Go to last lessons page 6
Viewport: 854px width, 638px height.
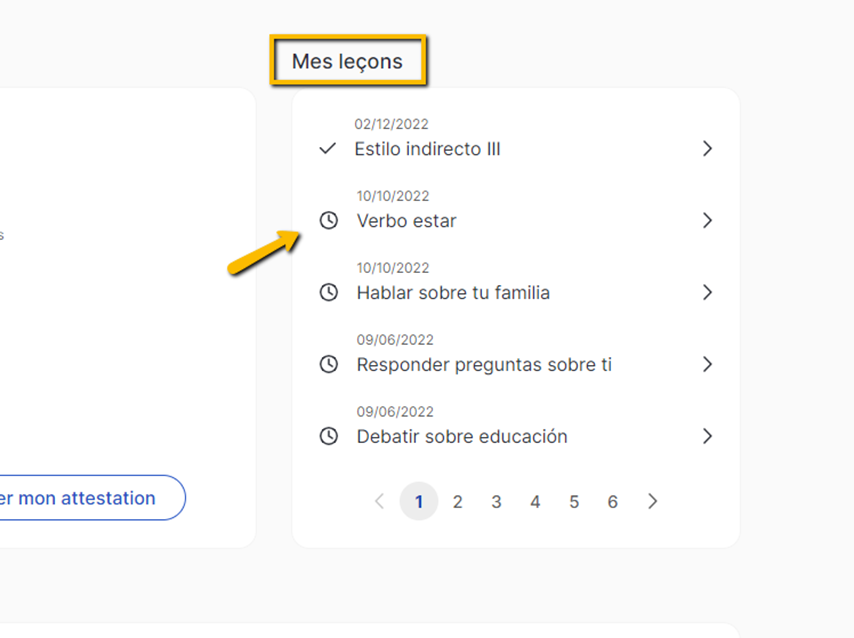click(x=613, y=502)
